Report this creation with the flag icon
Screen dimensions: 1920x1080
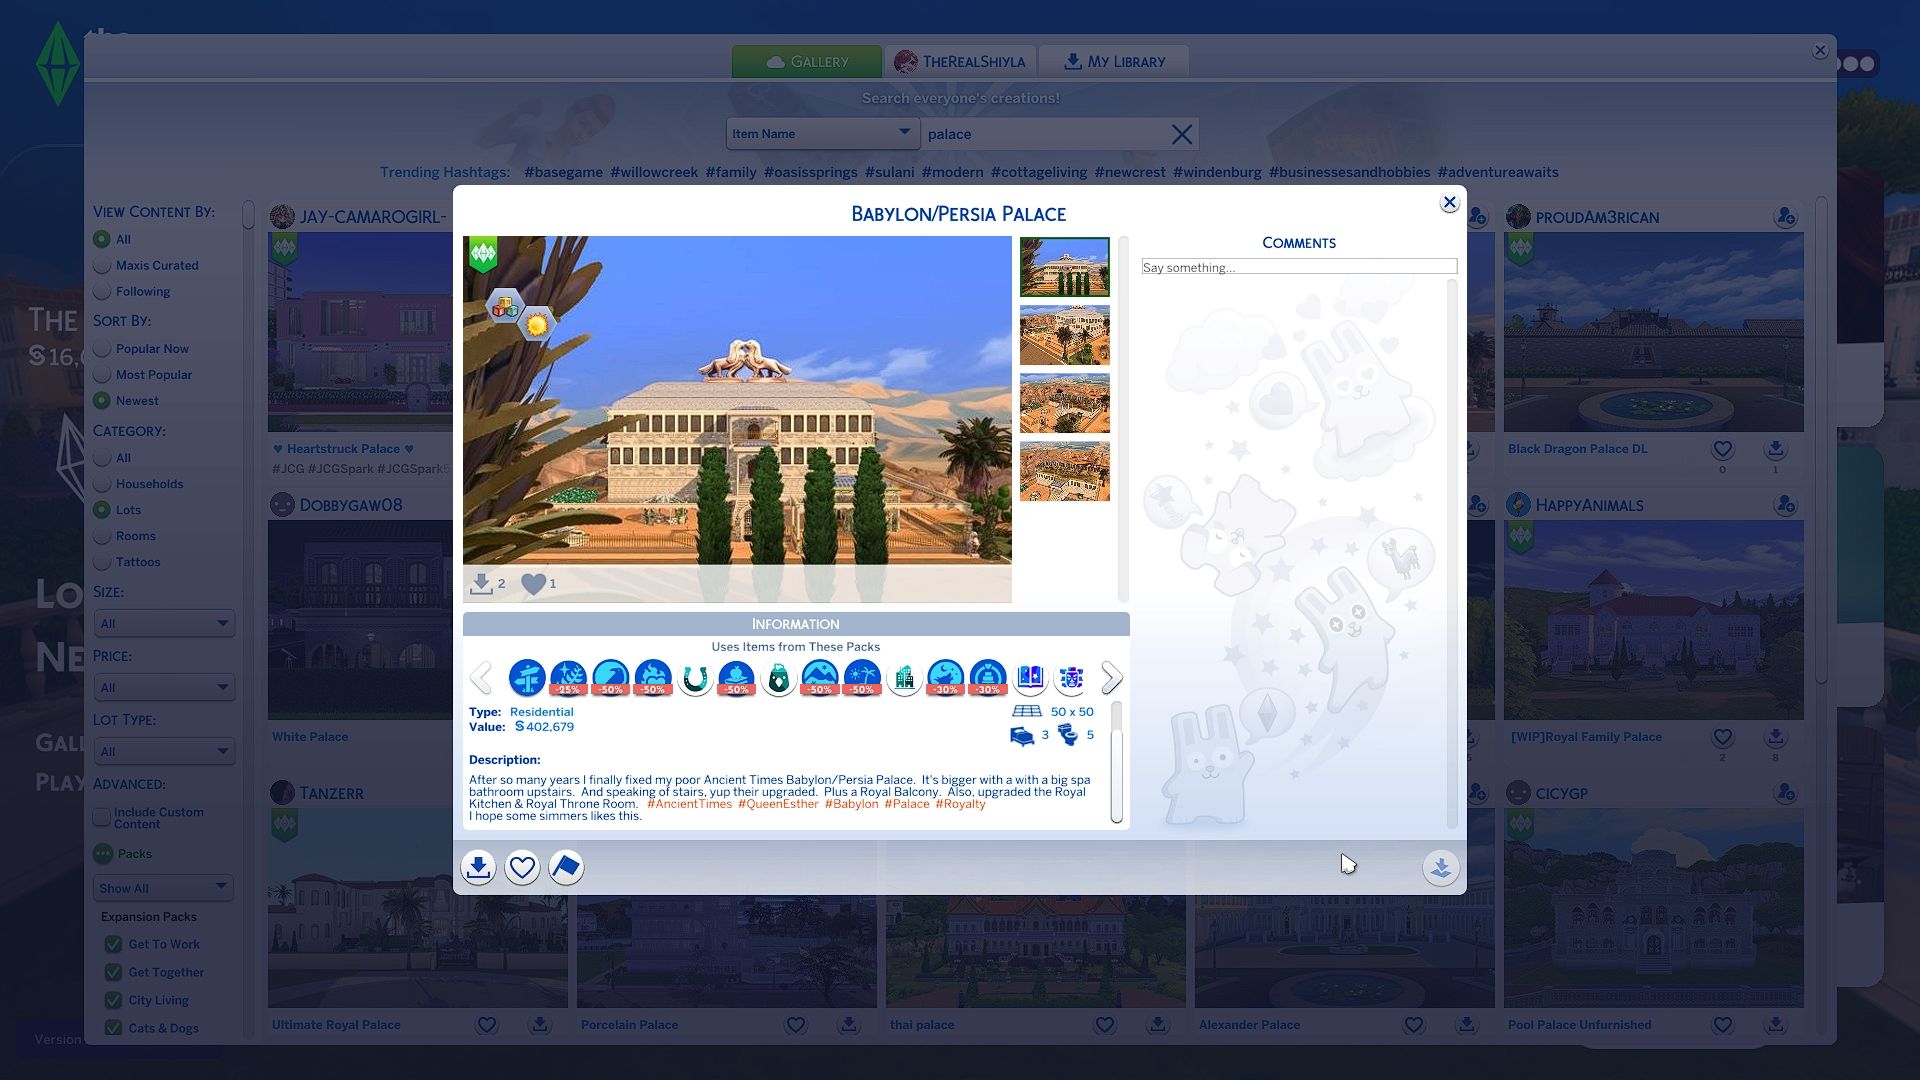[566, 867]
